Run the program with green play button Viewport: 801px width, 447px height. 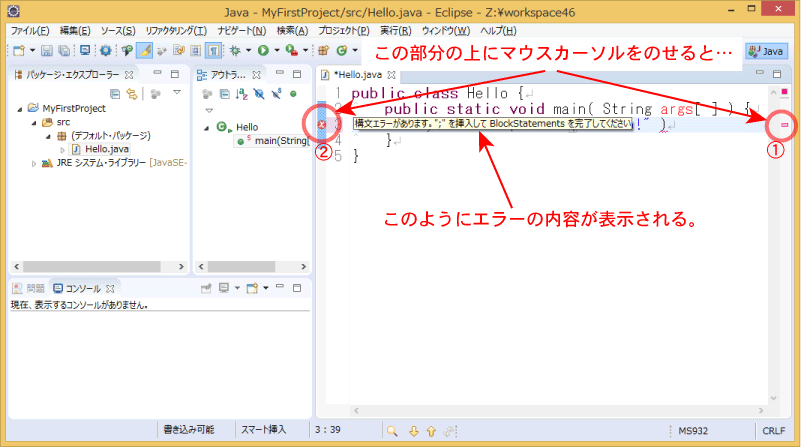[x=264, y=51]
